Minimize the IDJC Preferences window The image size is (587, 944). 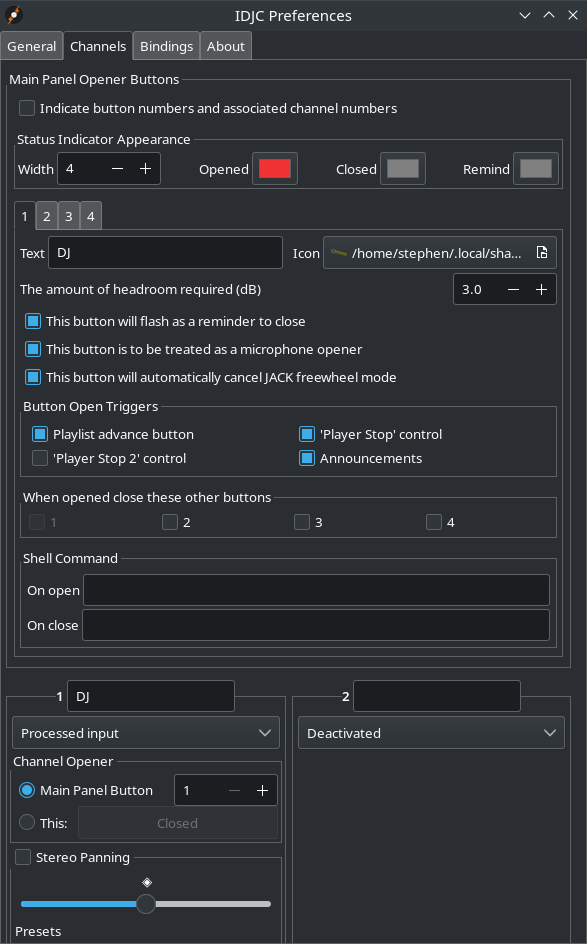pos(525,16)
